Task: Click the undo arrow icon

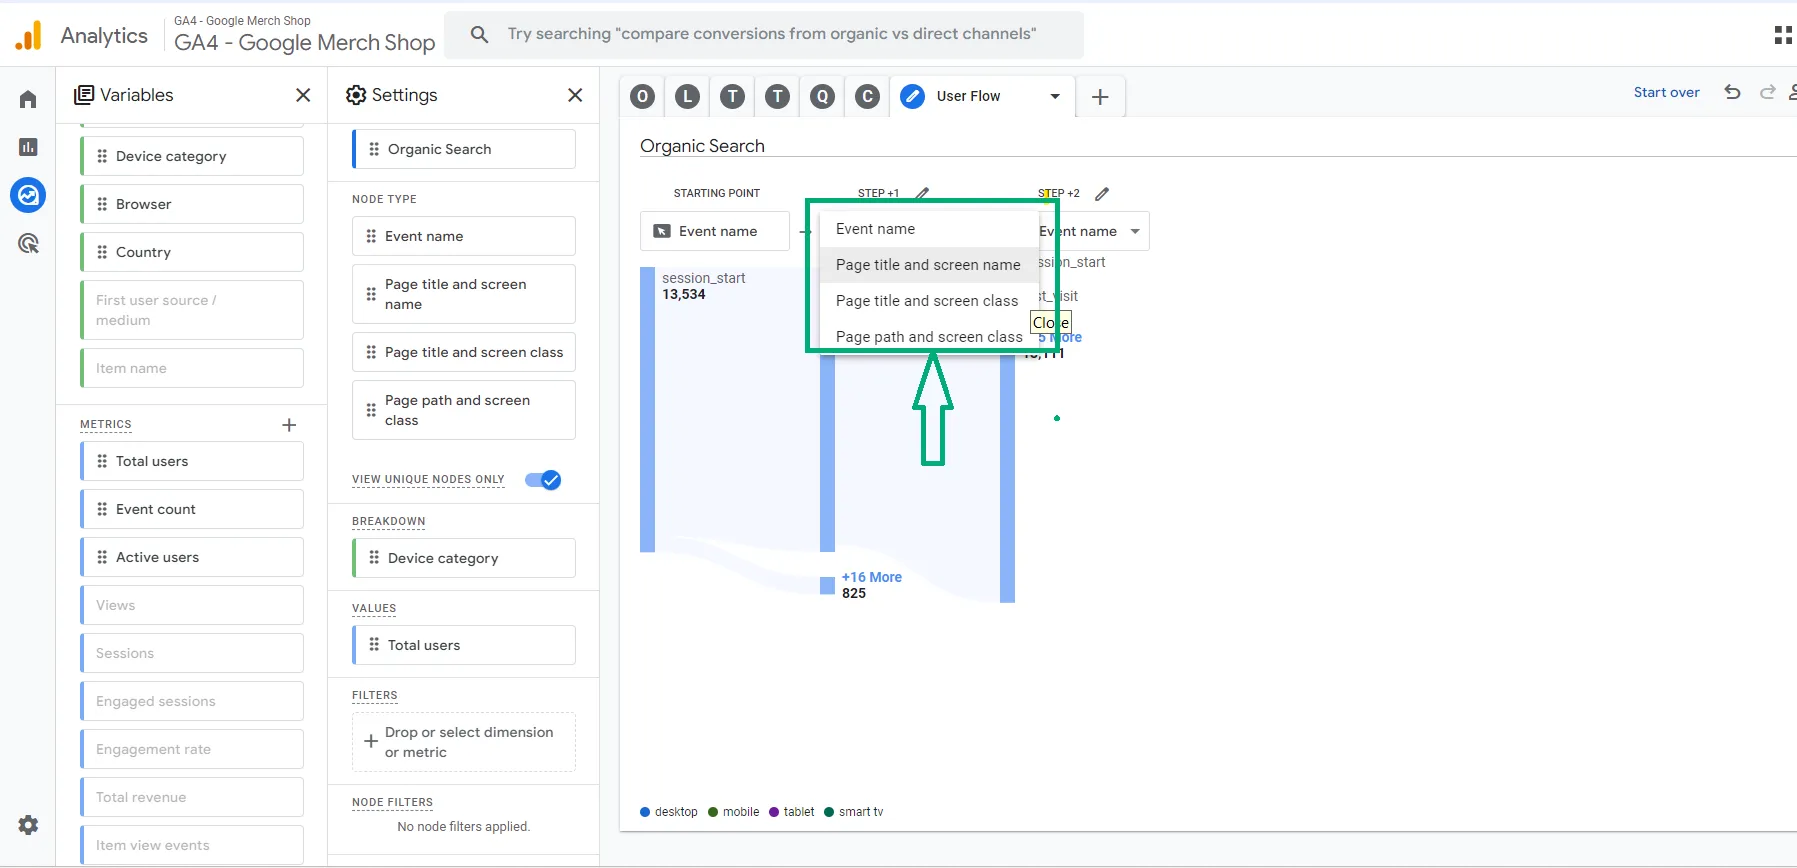Action: (x=1733, y=92)
